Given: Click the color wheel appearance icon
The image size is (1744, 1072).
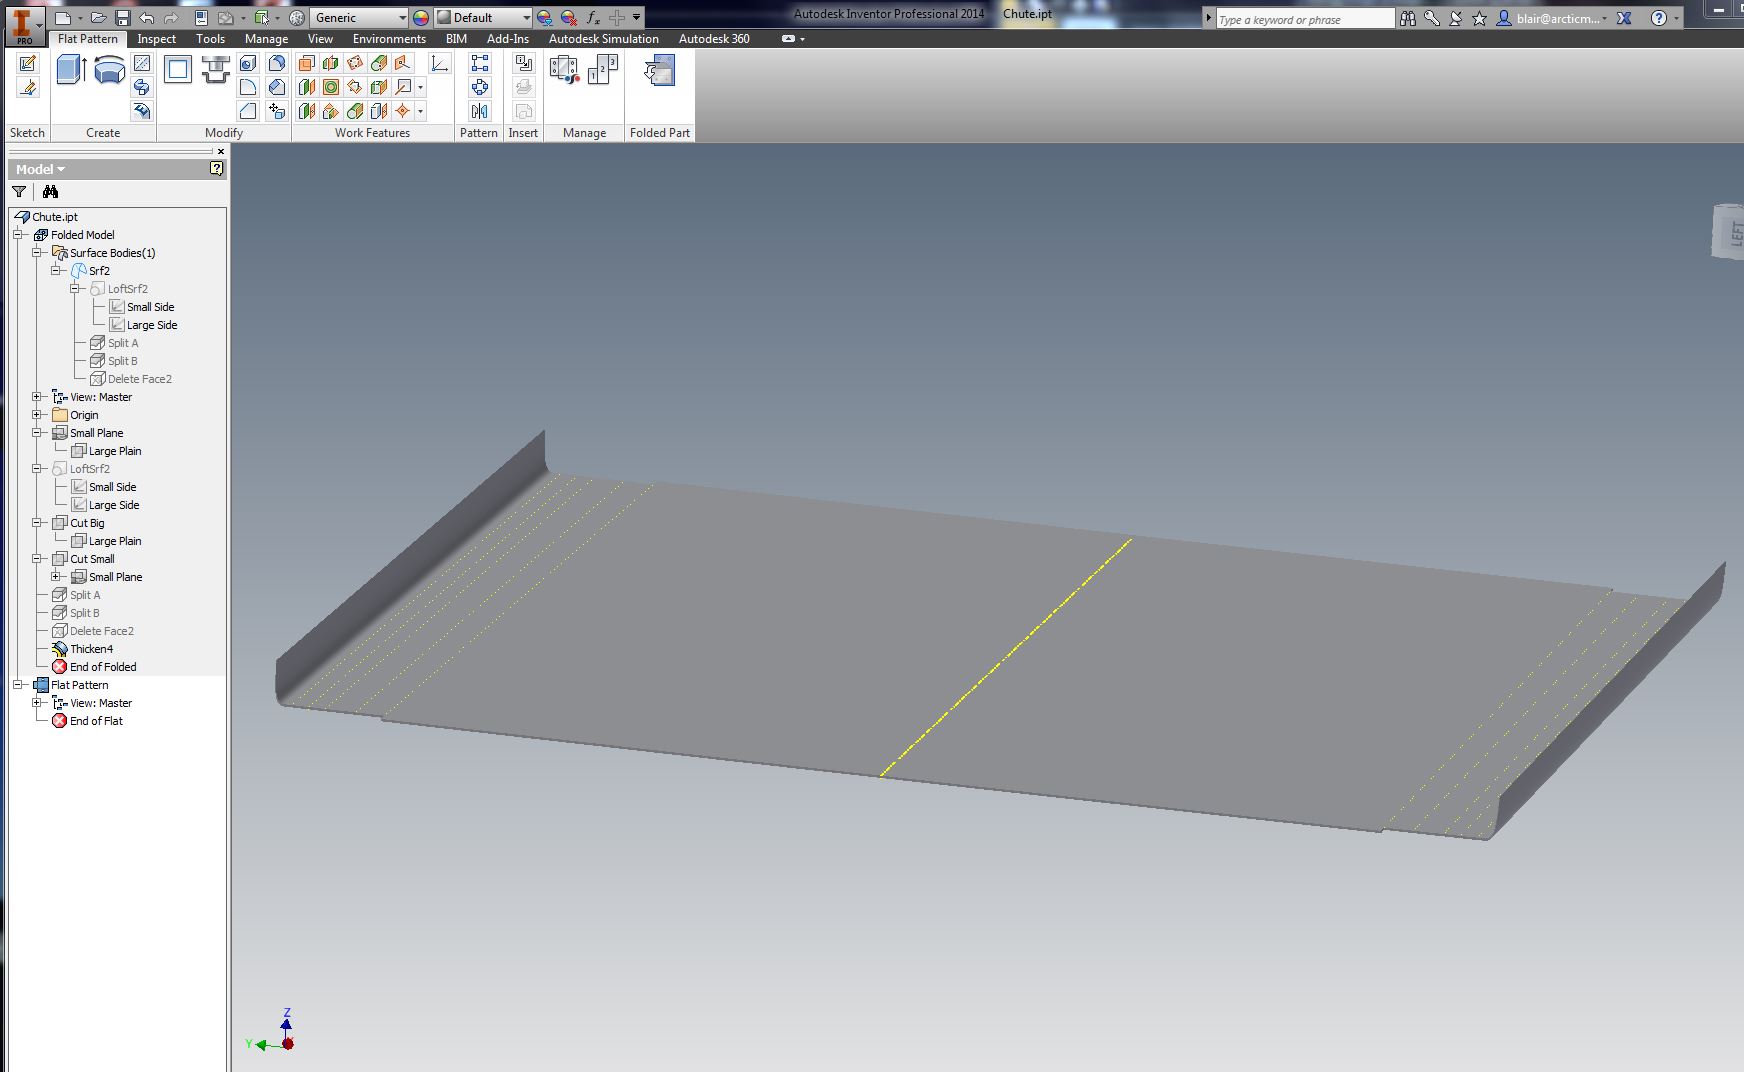Looking at the screenshot, I should coord(420,18).
